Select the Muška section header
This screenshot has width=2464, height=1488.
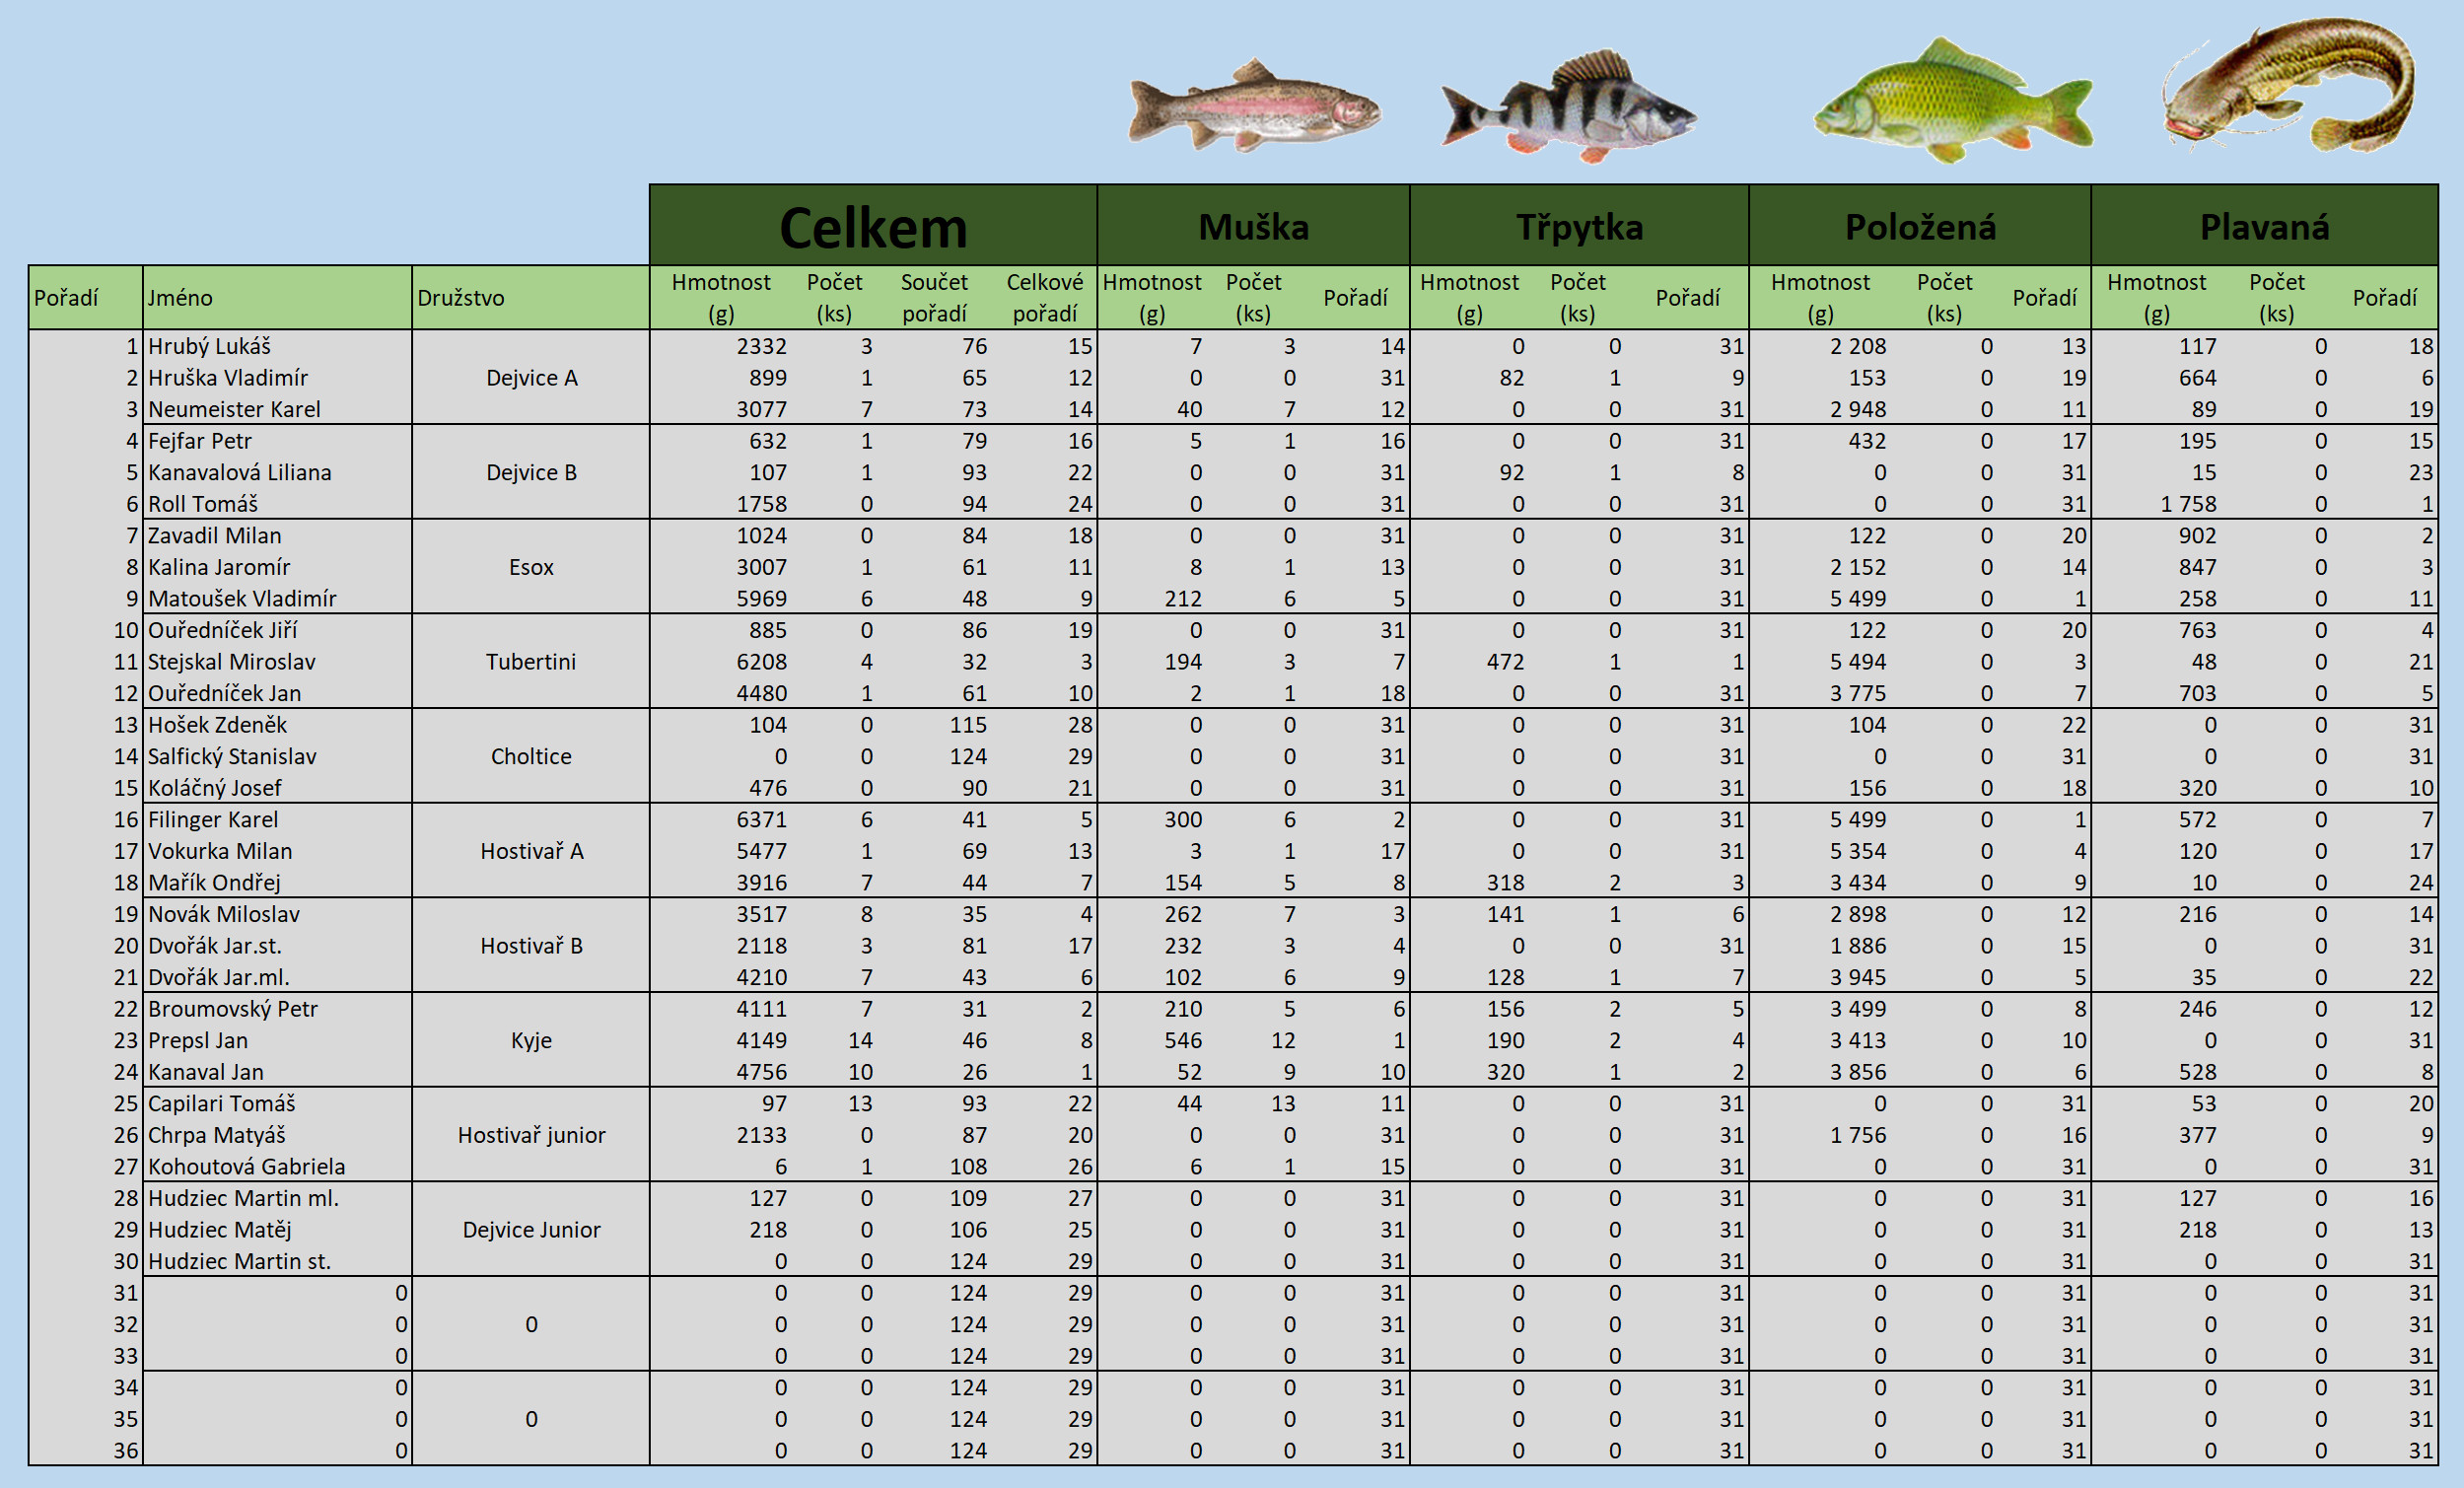point(1253,226)
